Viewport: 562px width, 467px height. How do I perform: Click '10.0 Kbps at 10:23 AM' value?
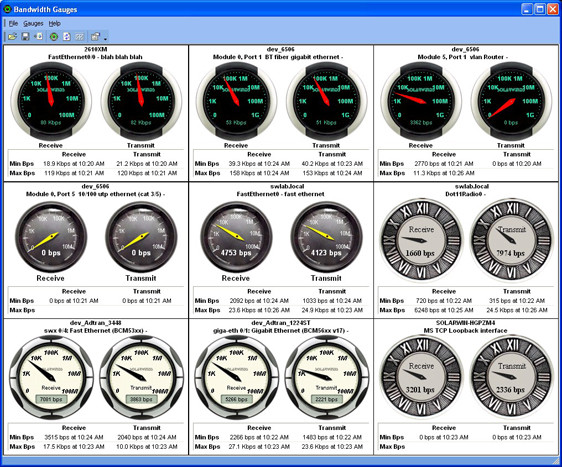coord(147,447)
